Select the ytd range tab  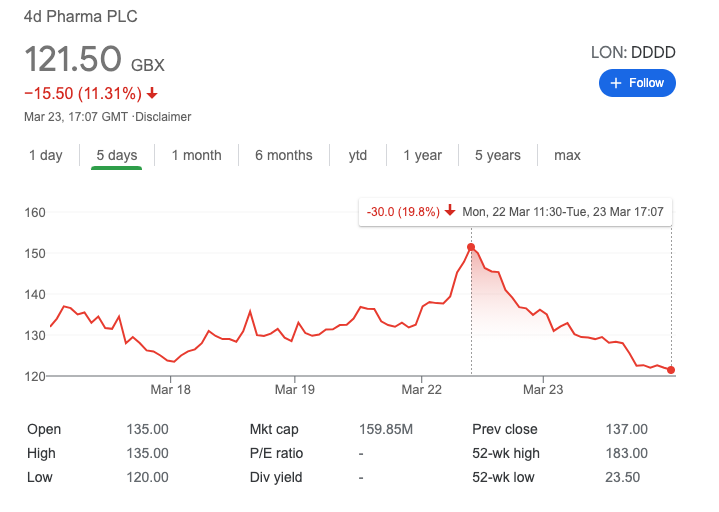click(x=358, y=155)
